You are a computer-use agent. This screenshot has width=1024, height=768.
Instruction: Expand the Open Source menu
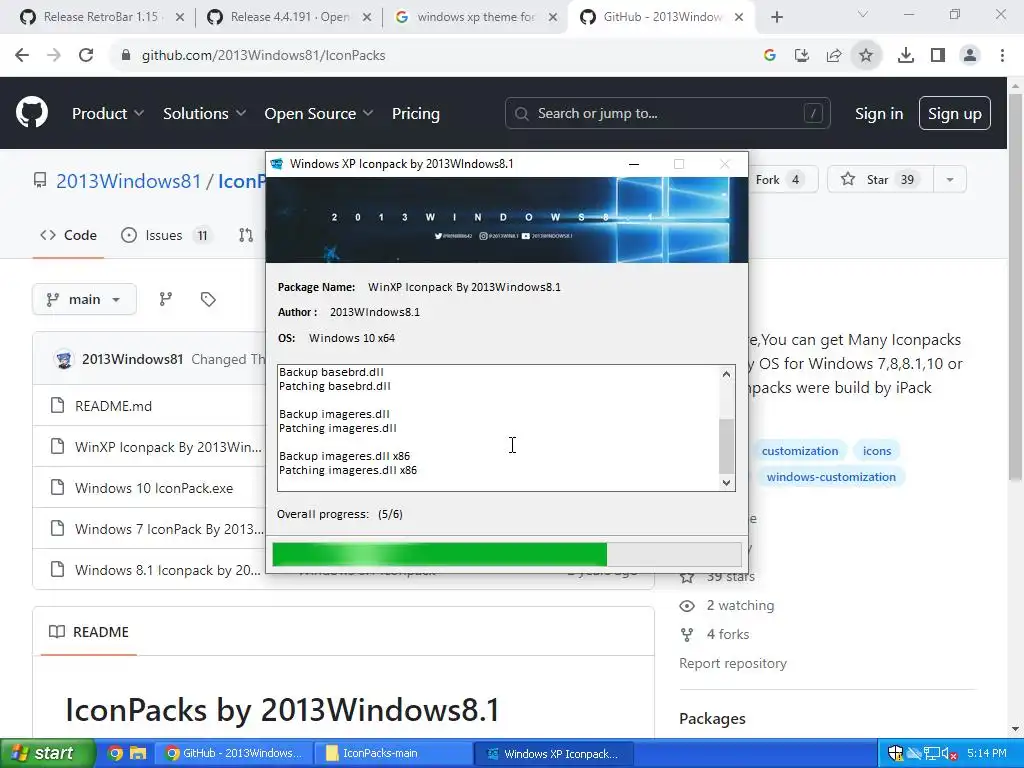click(319, 114)
